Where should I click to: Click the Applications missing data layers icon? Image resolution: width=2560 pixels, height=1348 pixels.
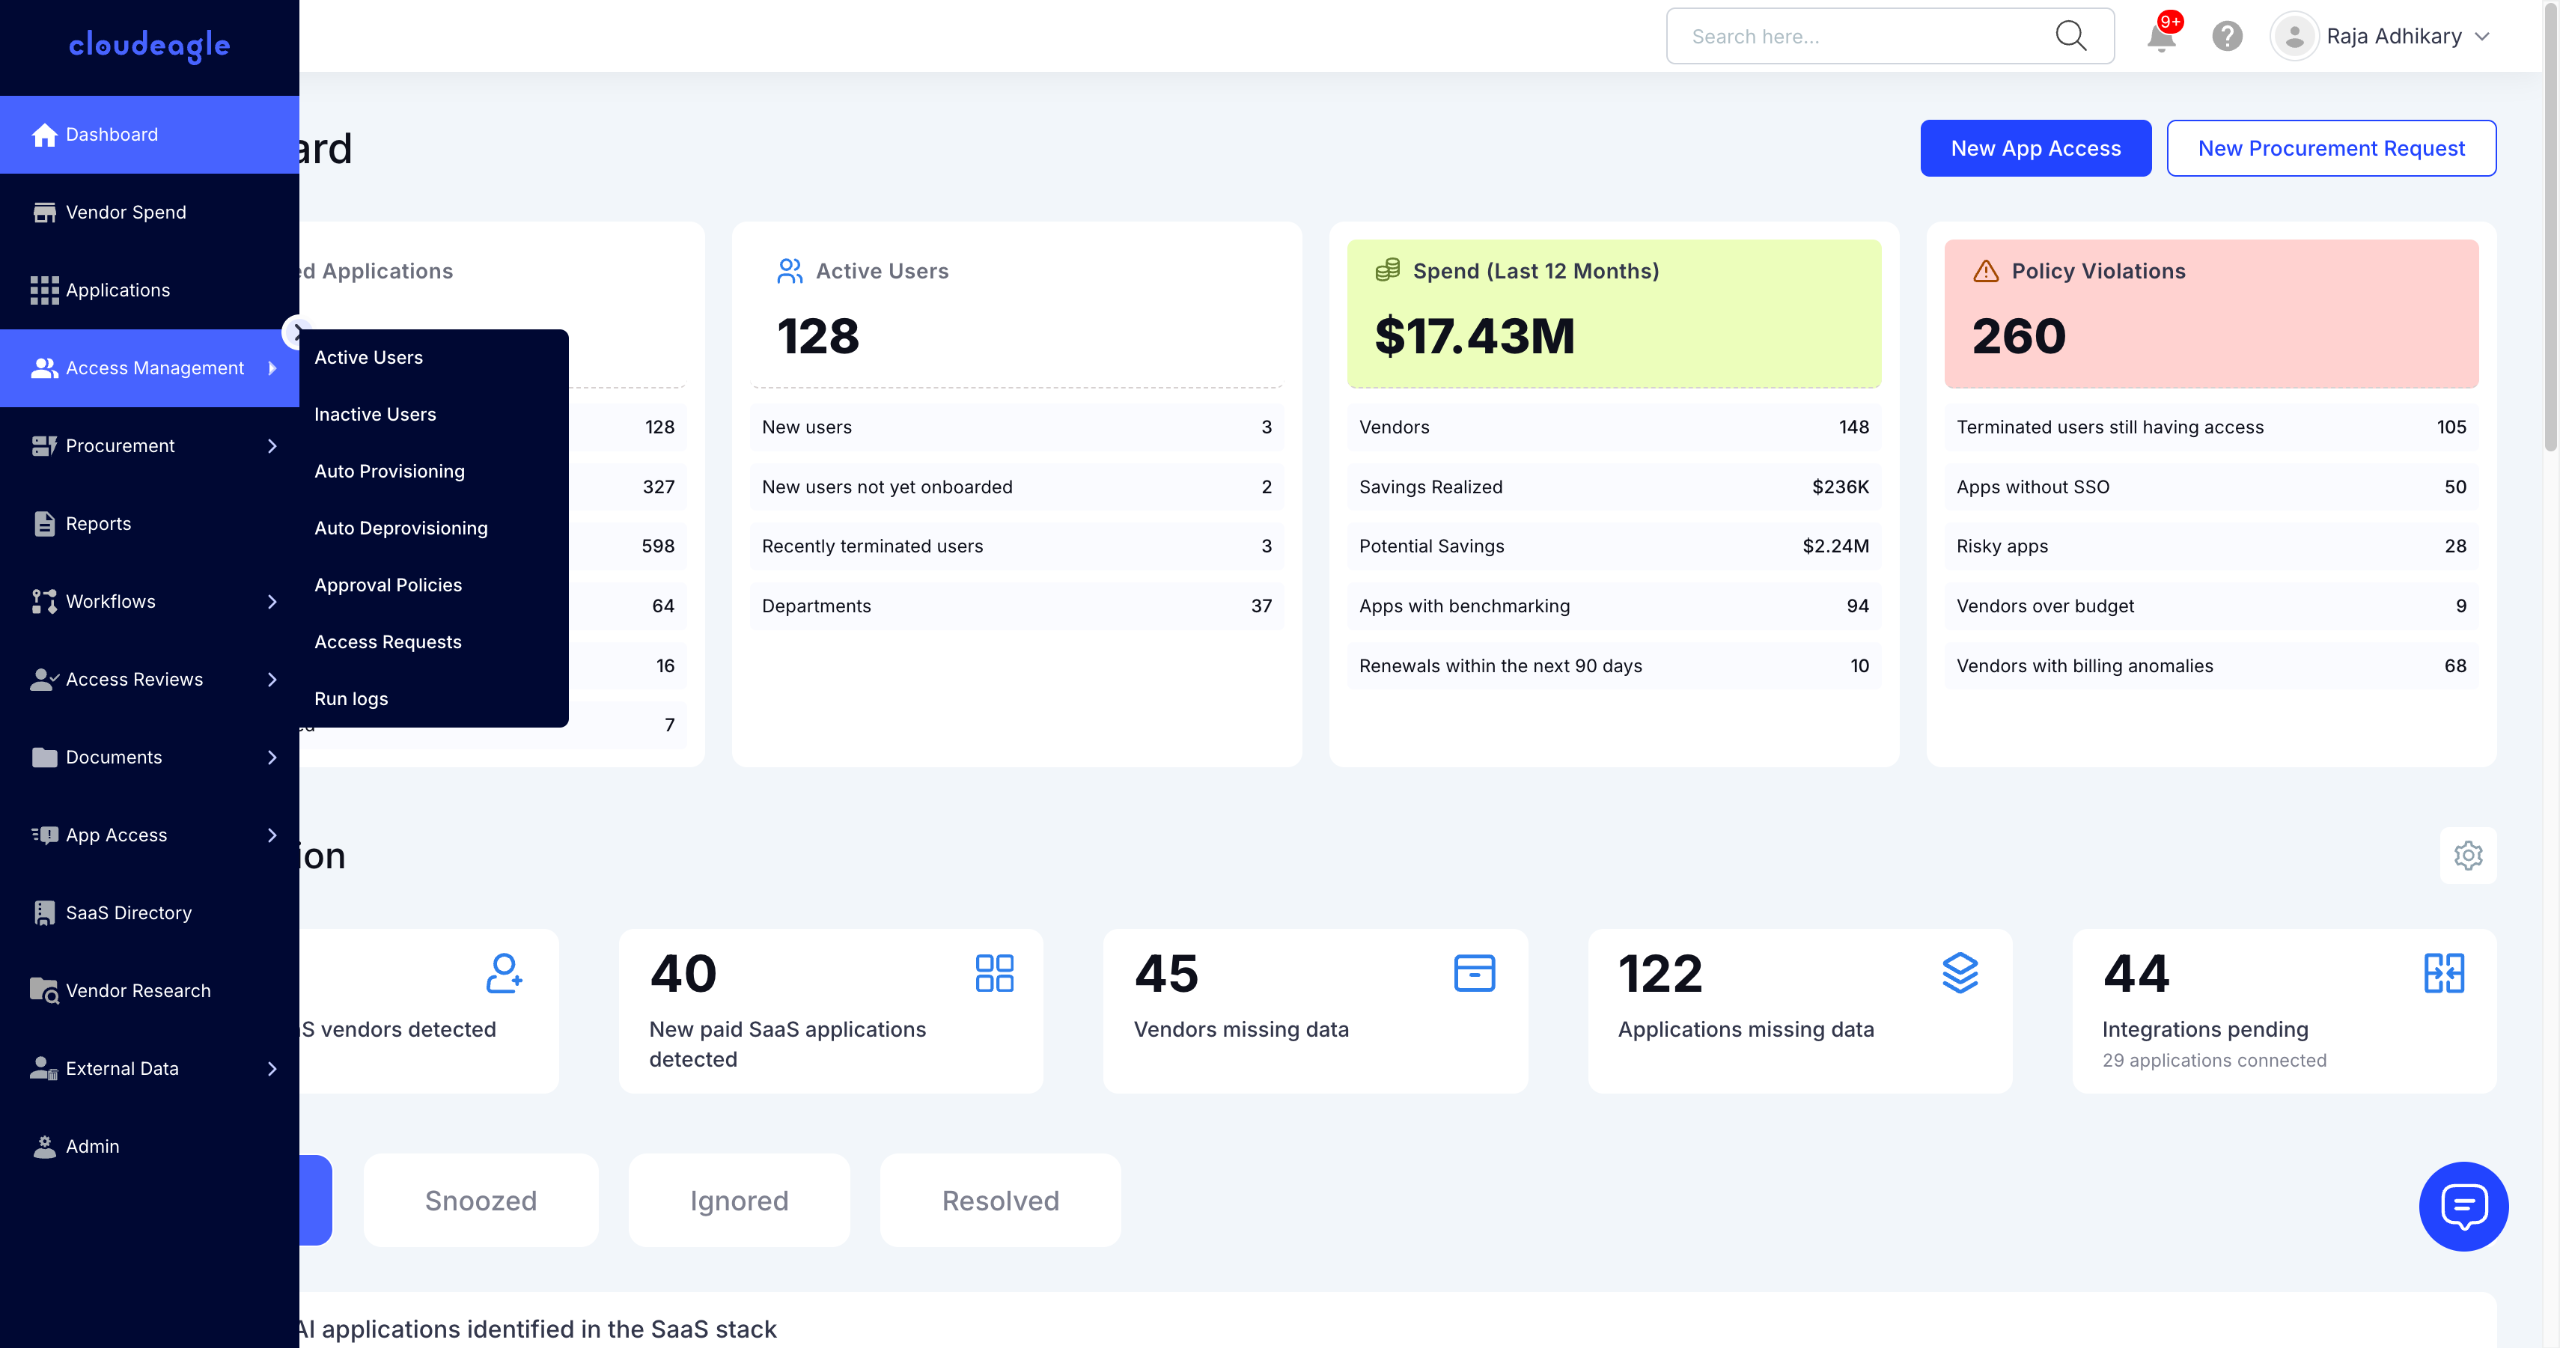[x=1960, y=973]
